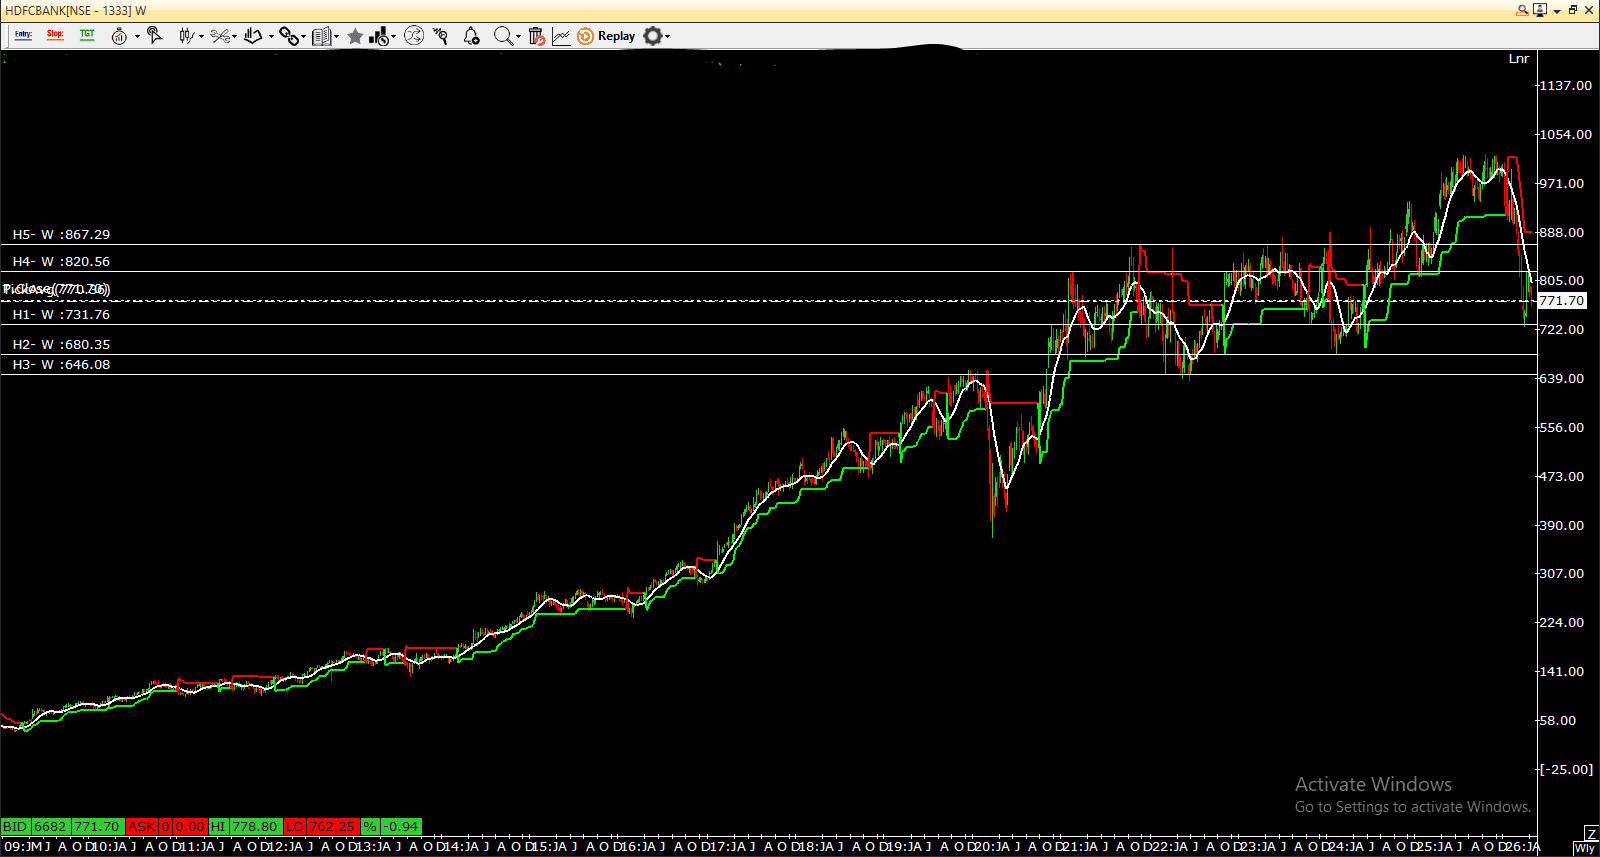Image resolution: width=1600 pixels, height=857 pixels.
Task: Click the open book icon
Action: [x=321, y=36]
